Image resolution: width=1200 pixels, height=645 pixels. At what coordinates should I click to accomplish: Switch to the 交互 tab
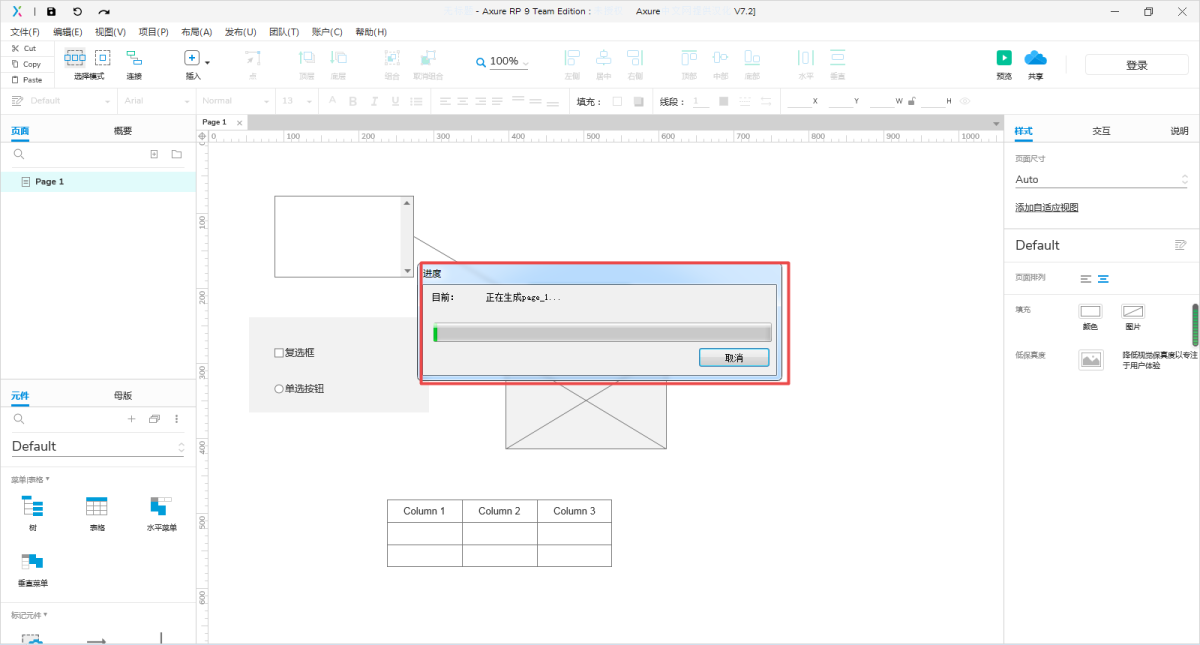tap(1100, 131)
